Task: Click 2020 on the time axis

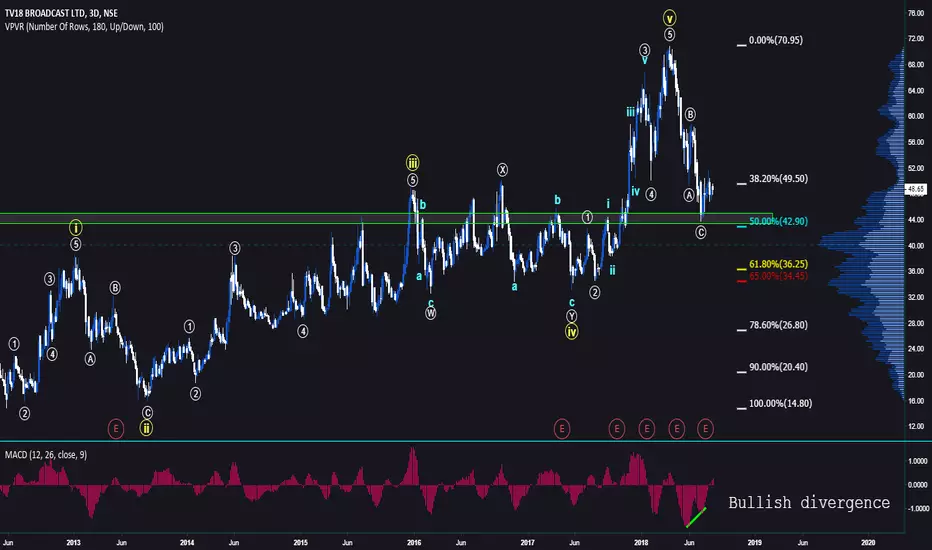Action: coord(868,542)
